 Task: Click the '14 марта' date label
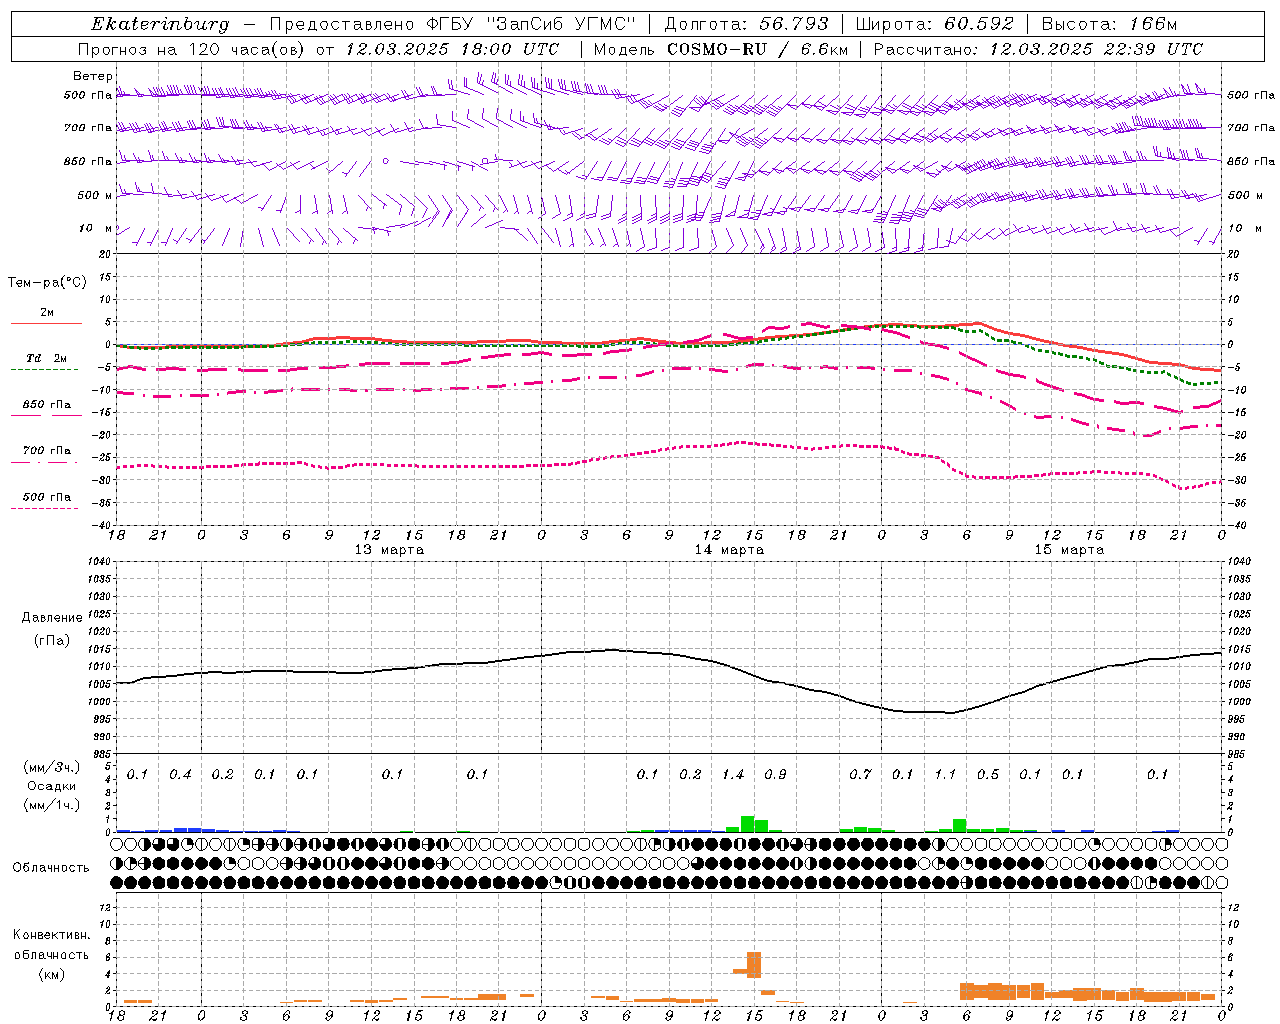729,550
